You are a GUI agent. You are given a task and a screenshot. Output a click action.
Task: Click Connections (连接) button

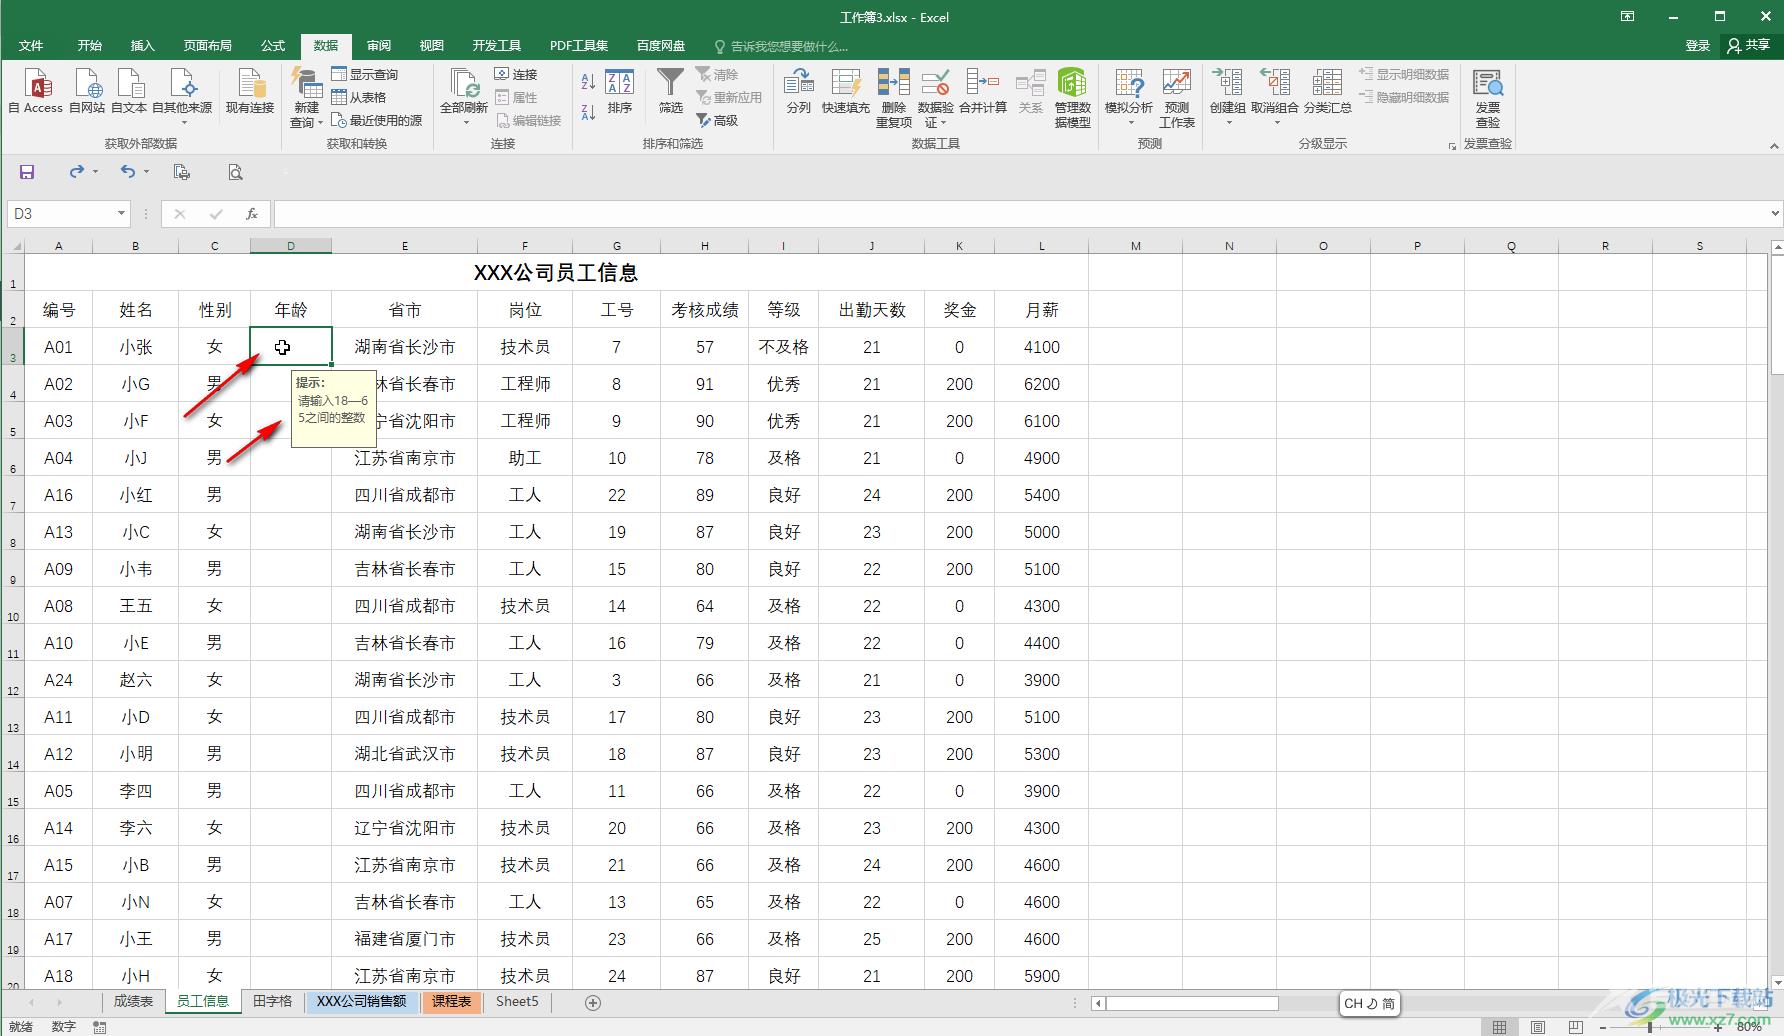click(516, 74)
